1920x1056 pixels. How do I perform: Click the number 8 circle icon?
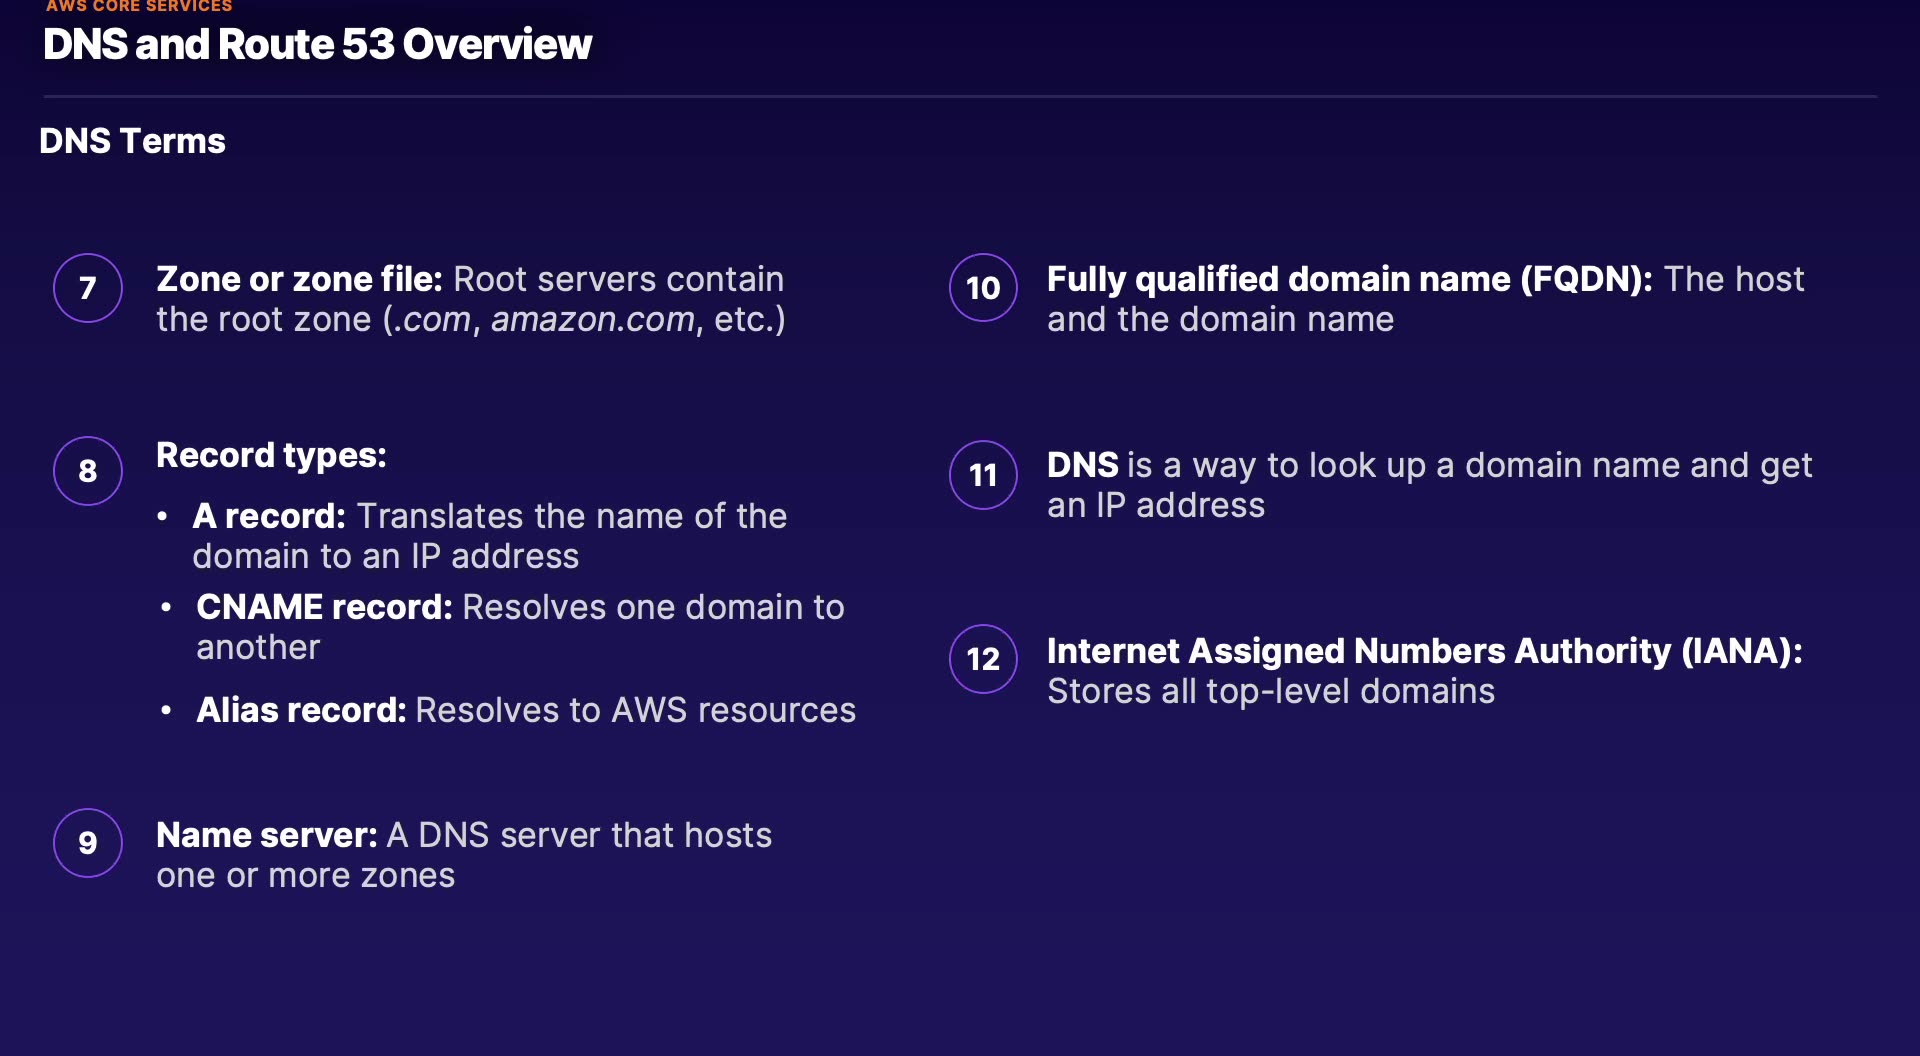[88, 471]
